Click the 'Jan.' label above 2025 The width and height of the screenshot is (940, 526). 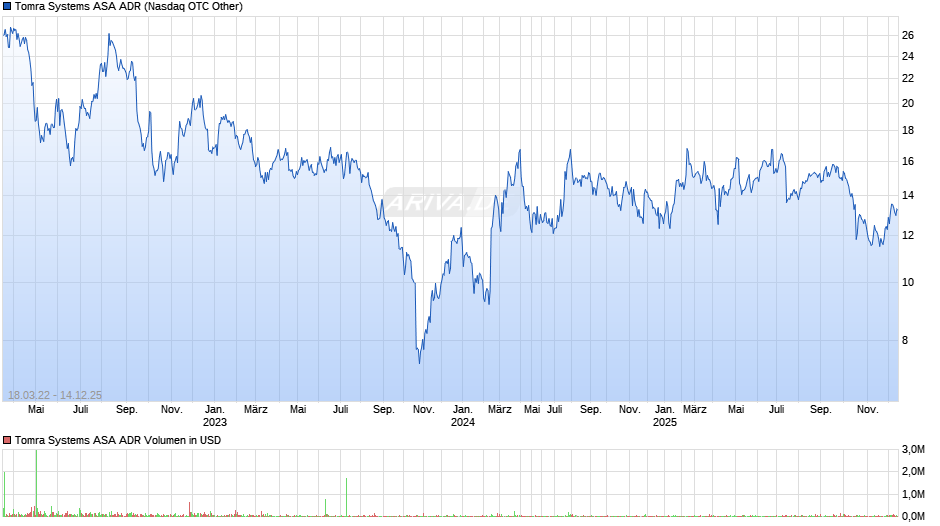click(x=664, y=409)
